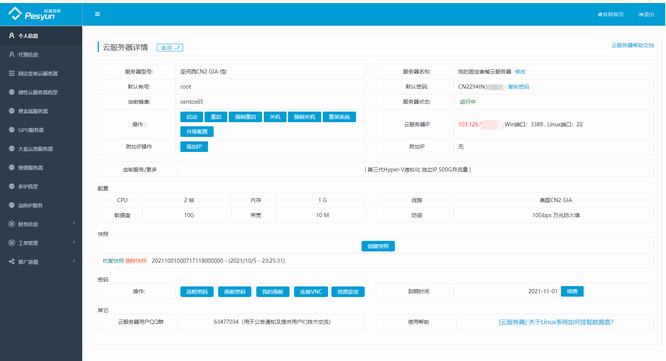
Task: Click the 面板密码 button
Action: click(234, 292)
